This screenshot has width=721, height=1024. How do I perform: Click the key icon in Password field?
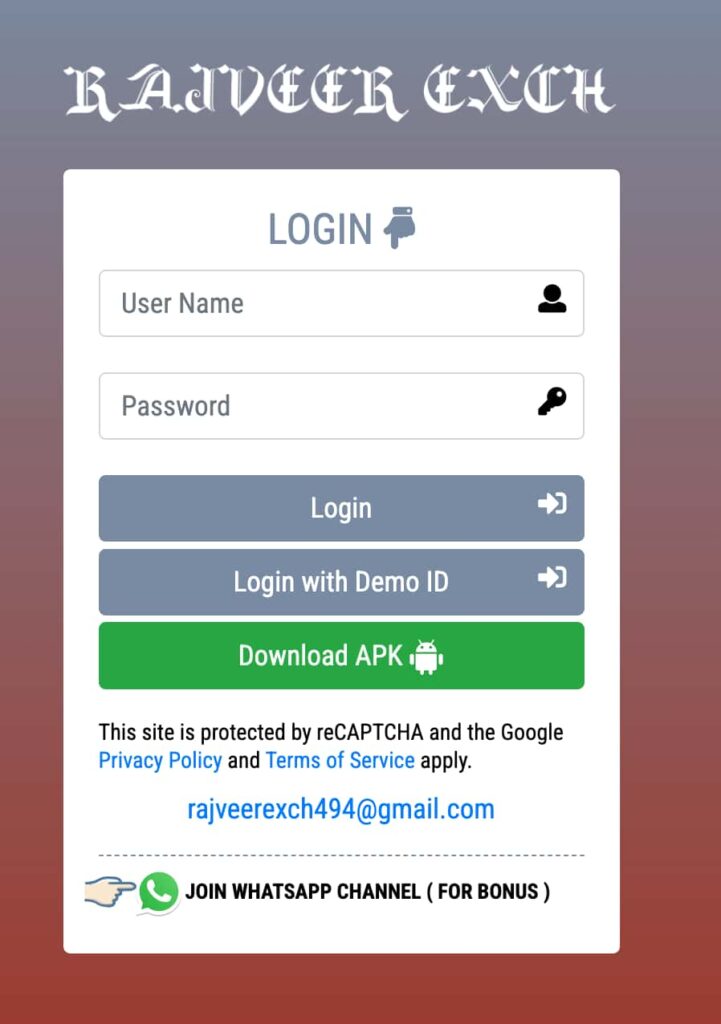(x=552, y=401)
